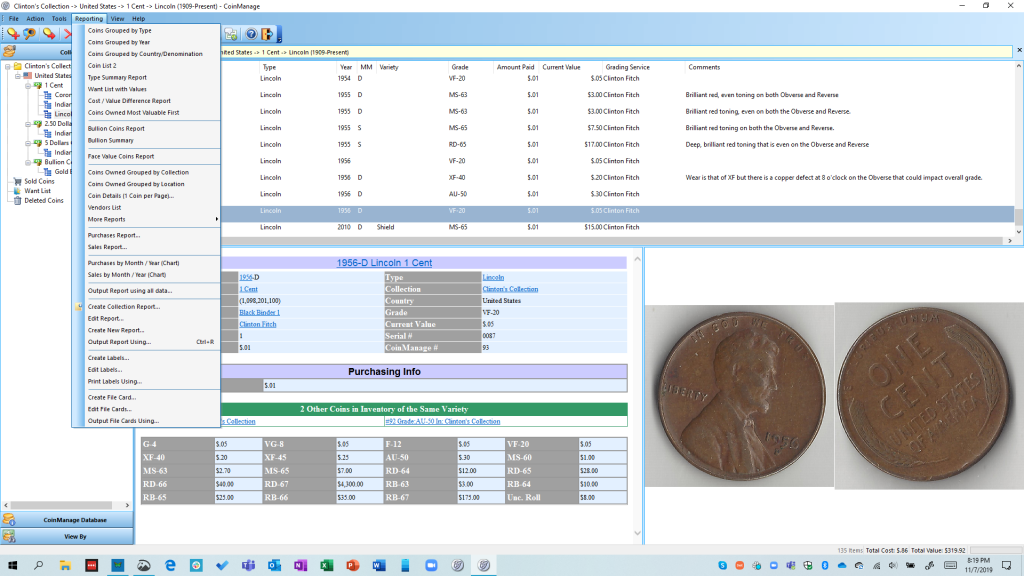Image resolution: width=1024 pixels, height=576 pixels.
Task: Collapse the Bullion Coins tree node
Action: click(x=27, y=162)
